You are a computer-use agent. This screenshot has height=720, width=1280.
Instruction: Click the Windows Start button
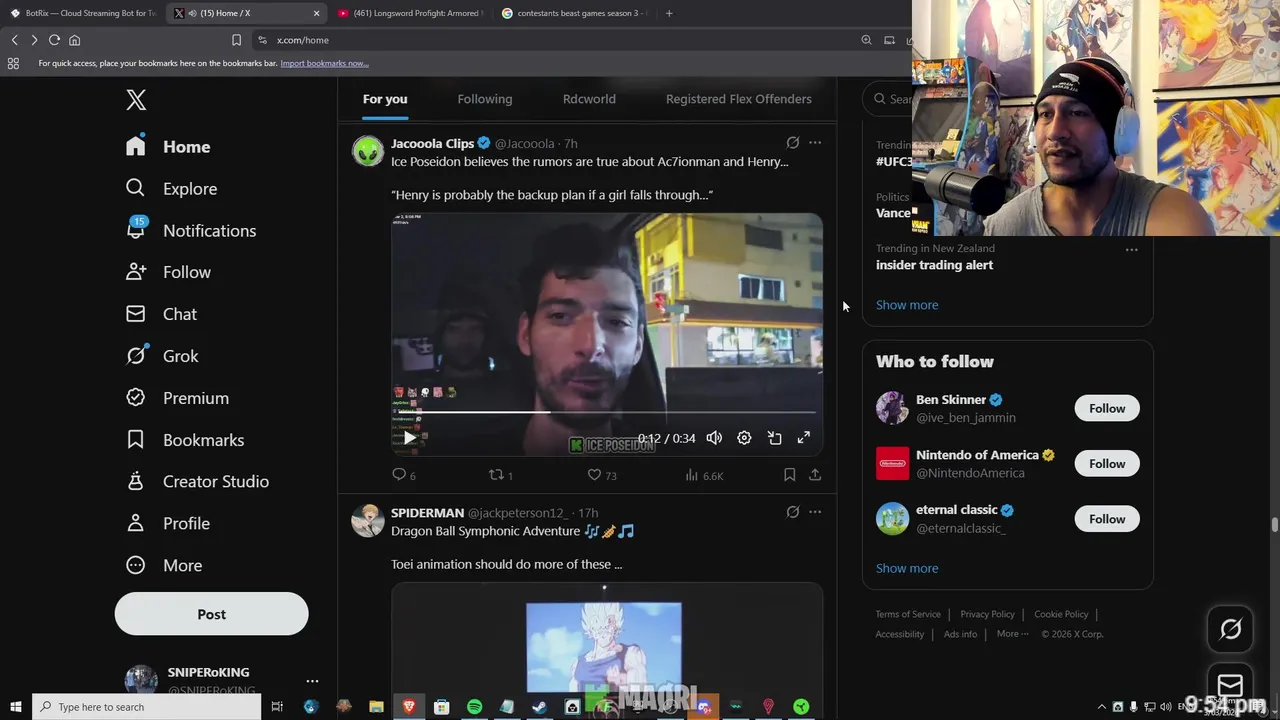[15, 707]
